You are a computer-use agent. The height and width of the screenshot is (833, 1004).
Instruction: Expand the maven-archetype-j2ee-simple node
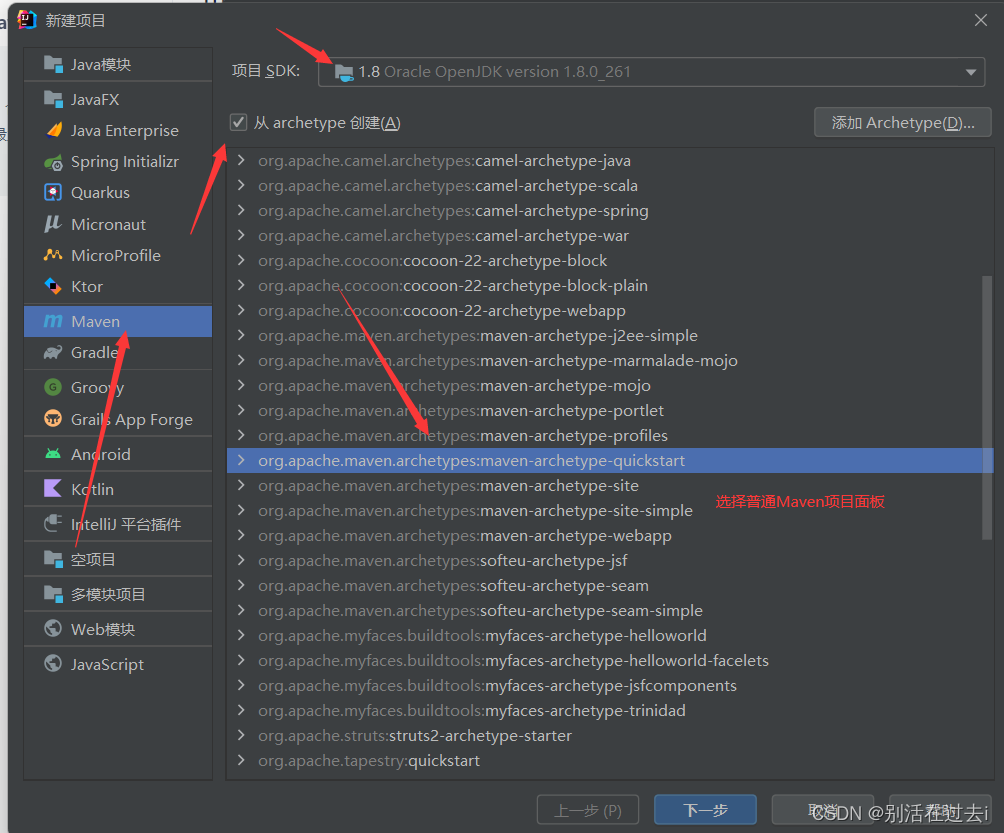(241, 335)
